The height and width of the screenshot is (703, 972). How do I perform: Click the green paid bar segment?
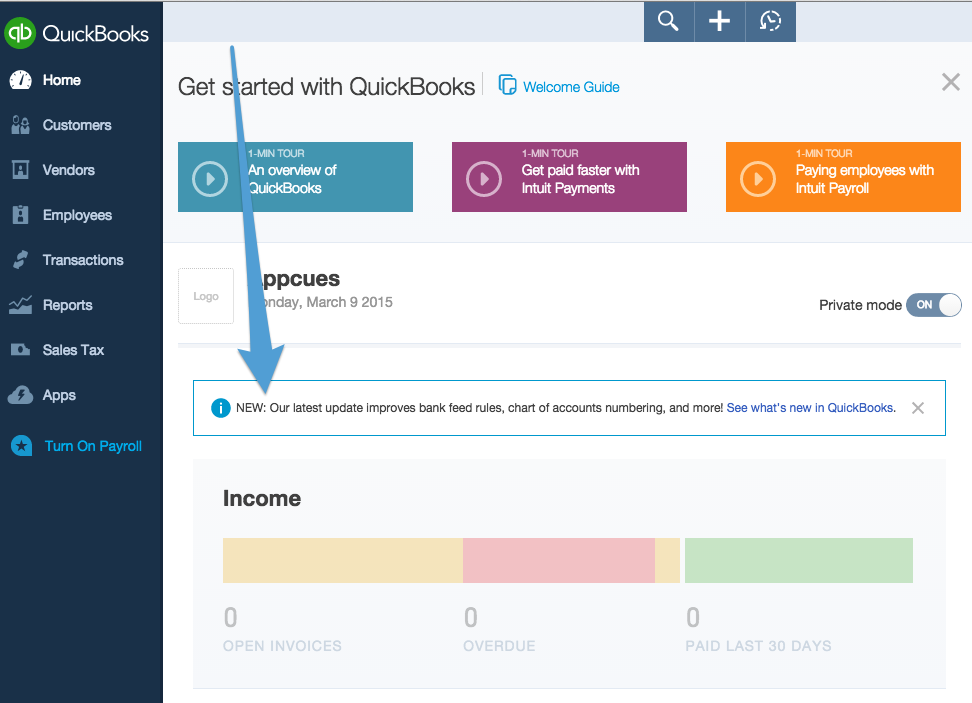click(x=799, y=560)
